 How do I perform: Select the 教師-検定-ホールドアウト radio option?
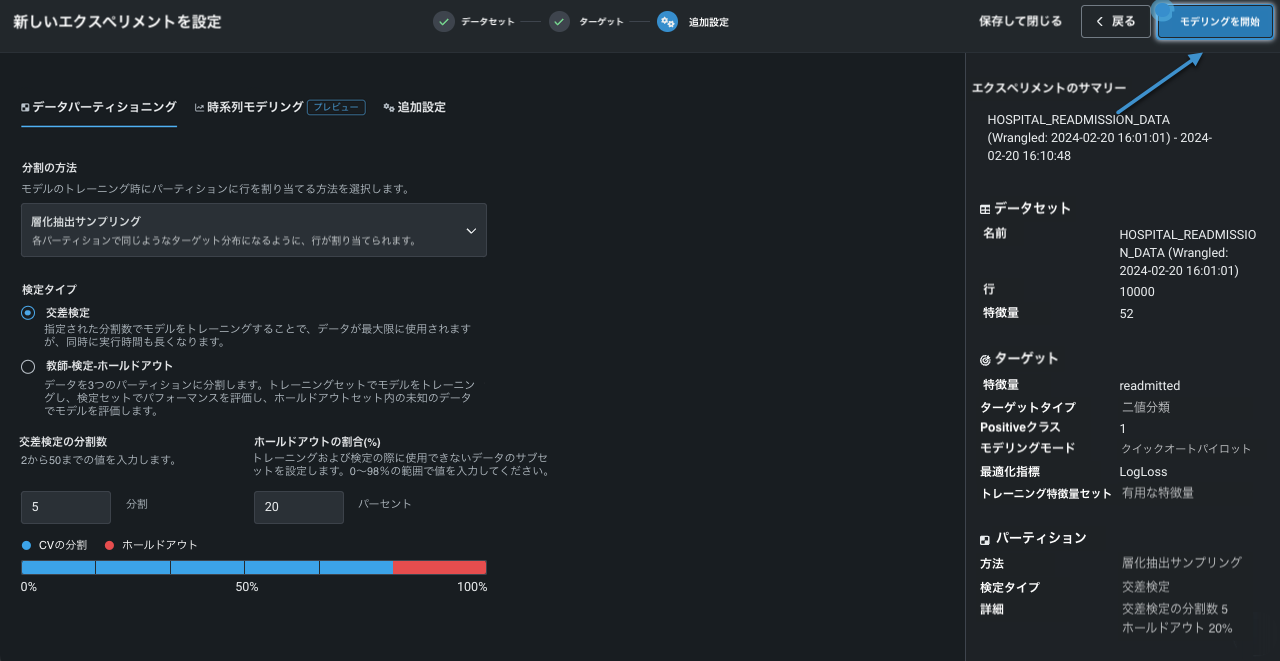point(28,367)
